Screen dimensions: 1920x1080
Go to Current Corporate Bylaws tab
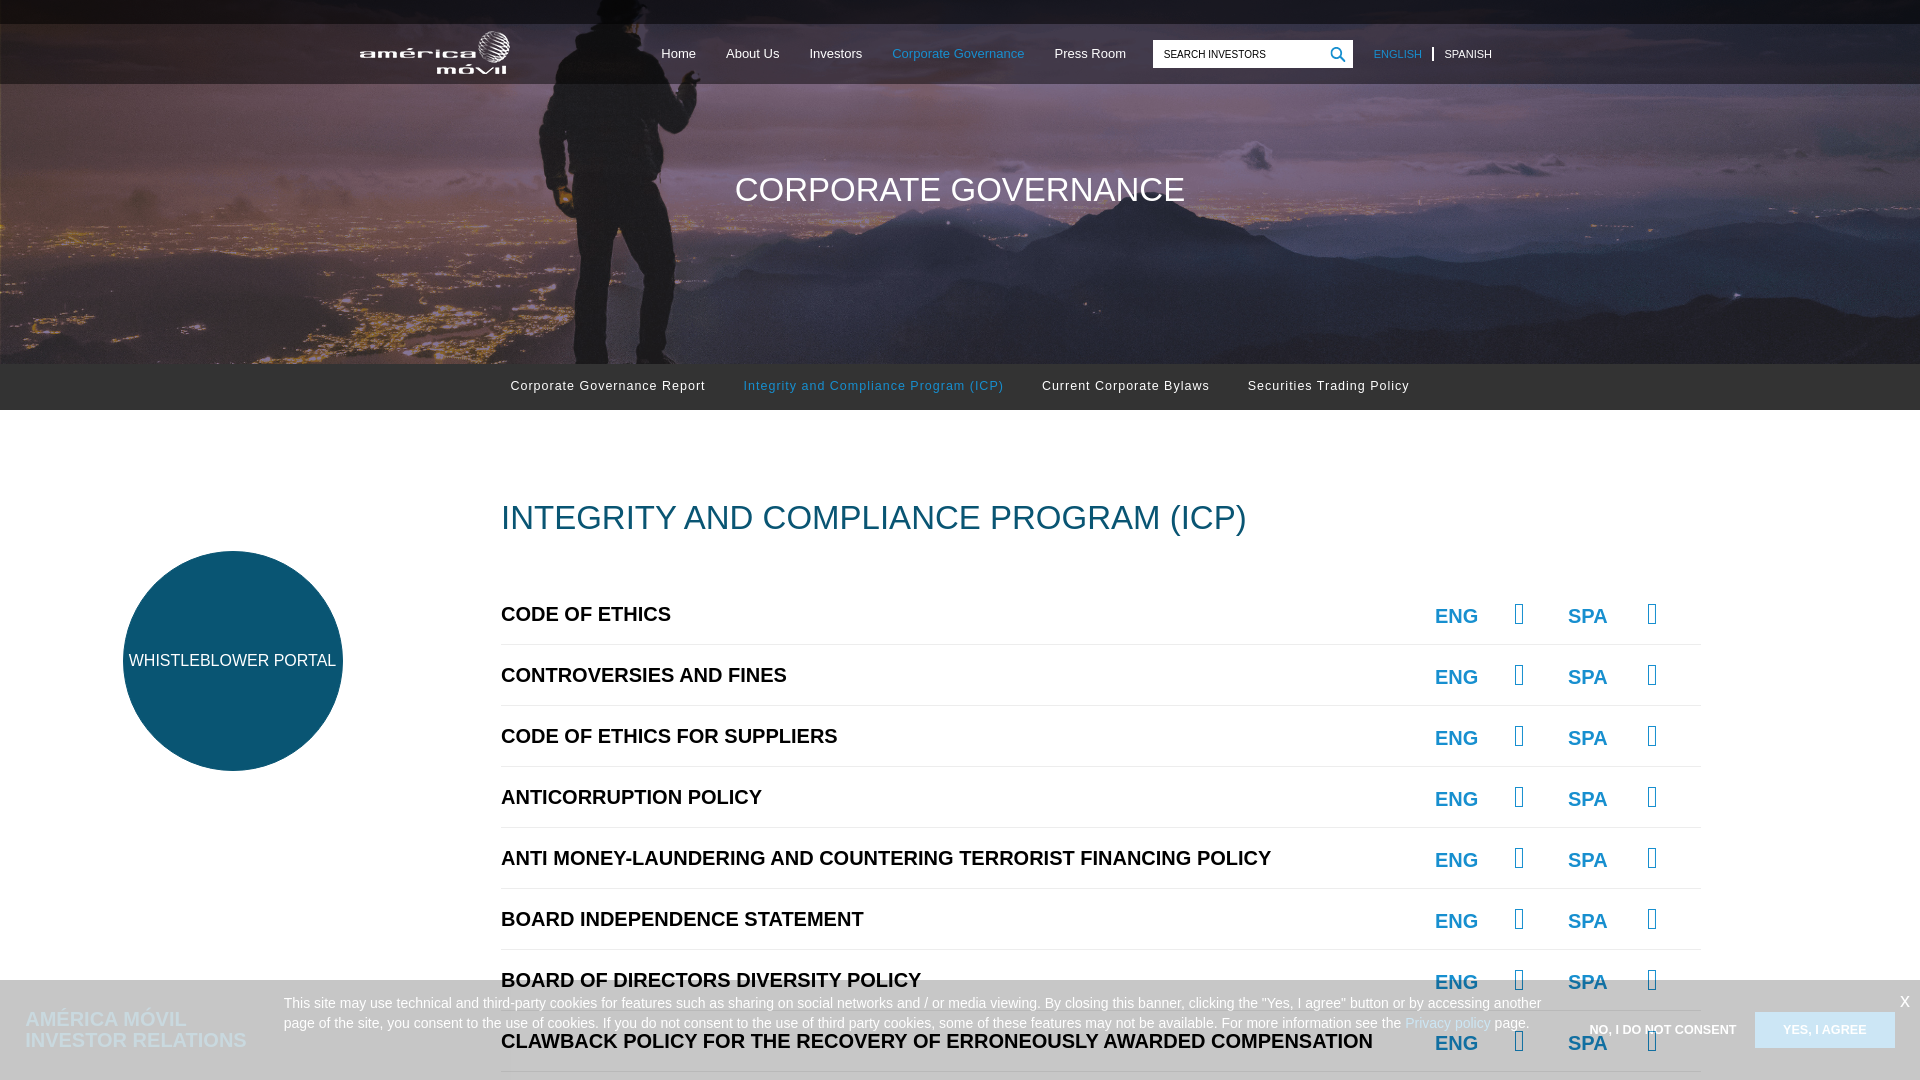coord(1126,386)
